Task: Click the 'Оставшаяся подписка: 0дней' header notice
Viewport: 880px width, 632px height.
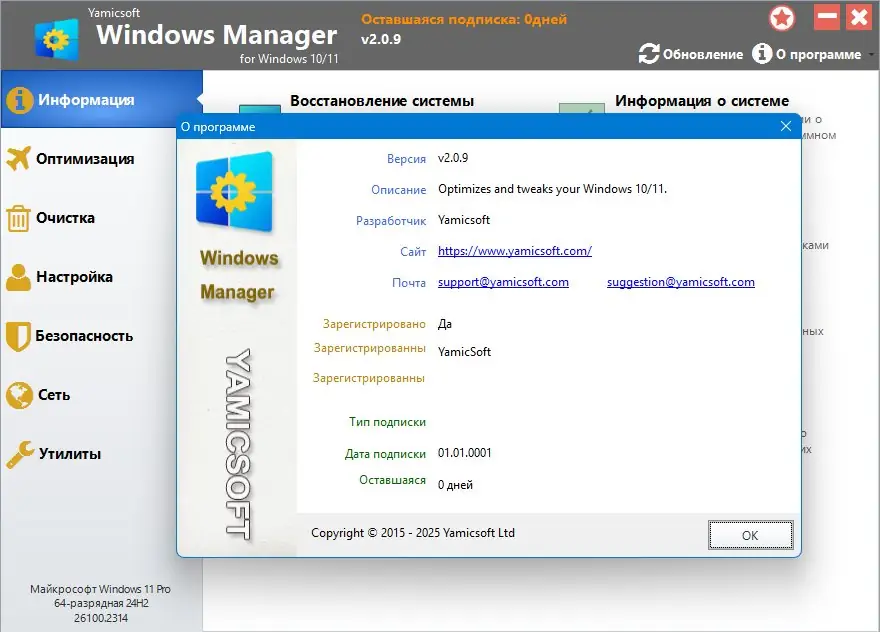Action: [464, 19]
